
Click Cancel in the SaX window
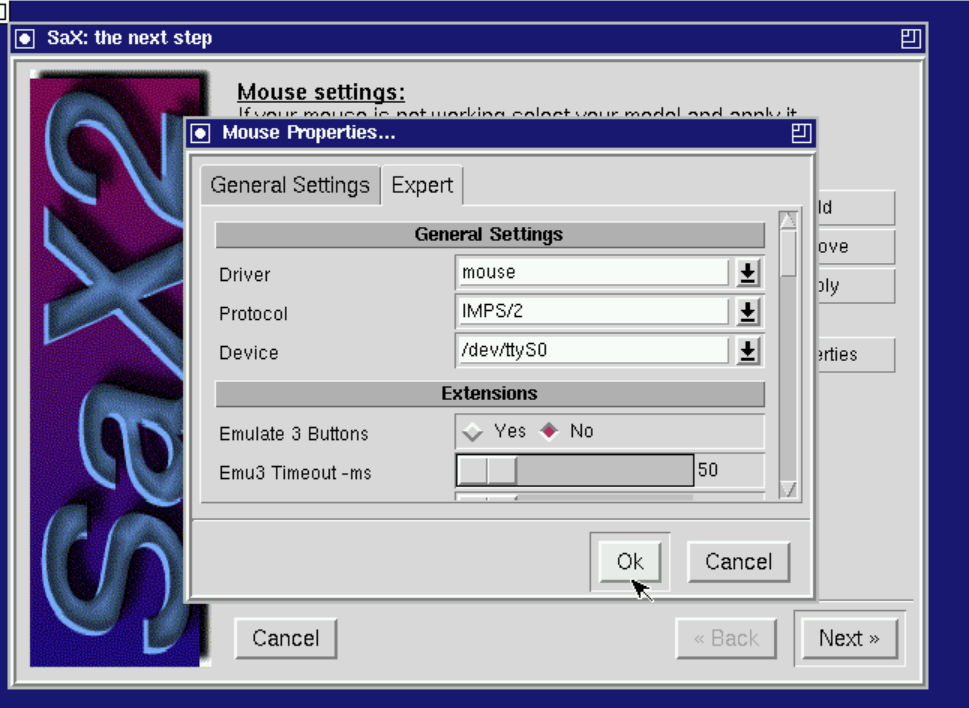click(x=286, y=638)
